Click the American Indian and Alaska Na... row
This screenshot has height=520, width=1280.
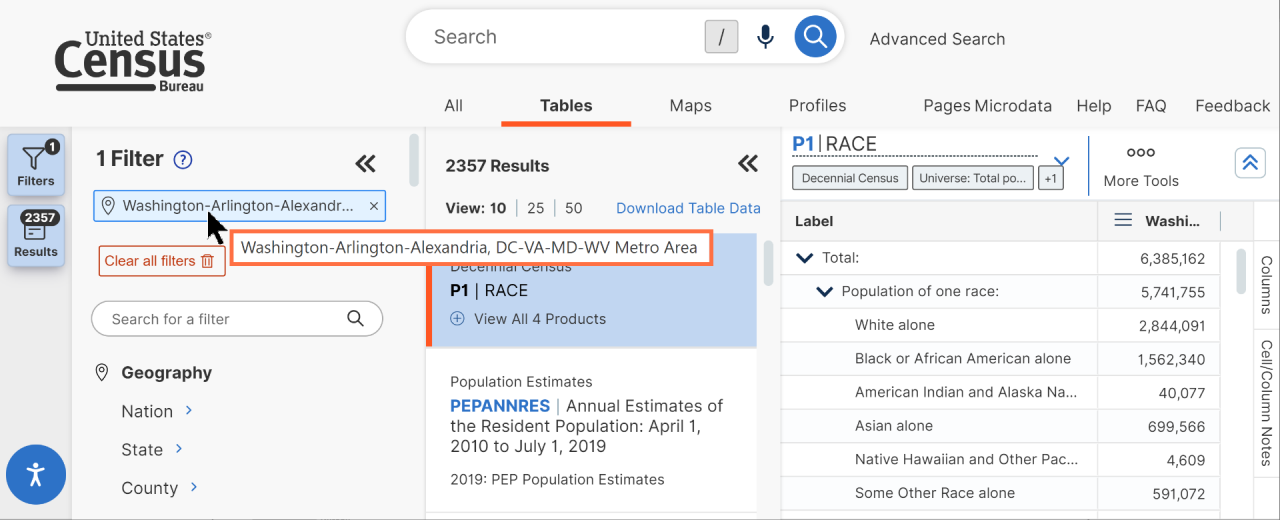966,392
